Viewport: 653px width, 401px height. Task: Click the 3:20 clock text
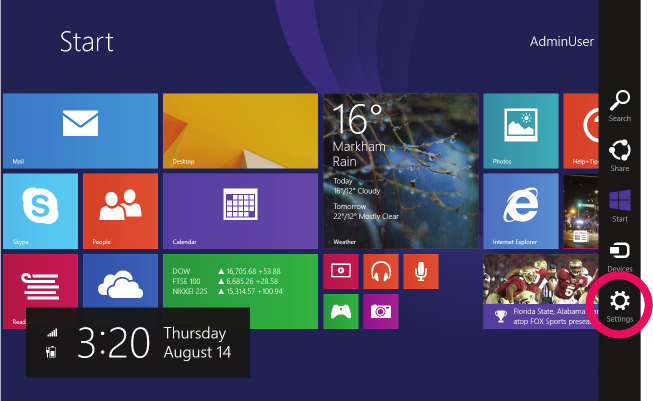click(x=113, y=343)
